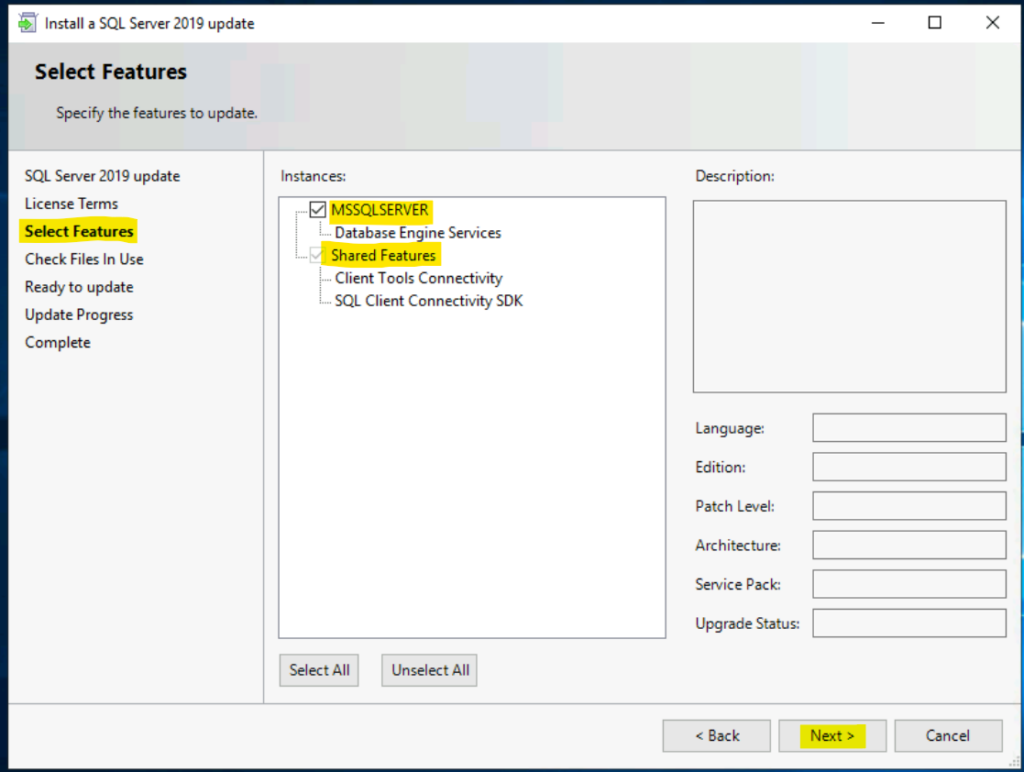Go to previous step with Back
Image resolution: width=1024 pixels, height=772 pixels.
[716, 736]
